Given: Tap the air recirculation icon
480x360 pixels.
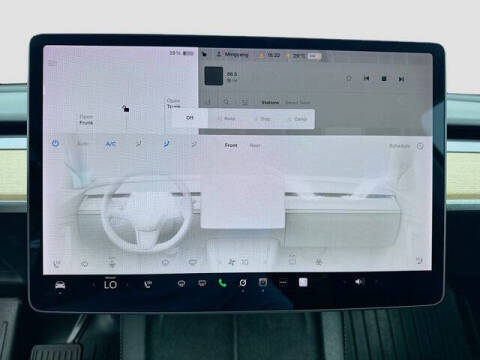Looking at the screenshot, I should (292, 260).
